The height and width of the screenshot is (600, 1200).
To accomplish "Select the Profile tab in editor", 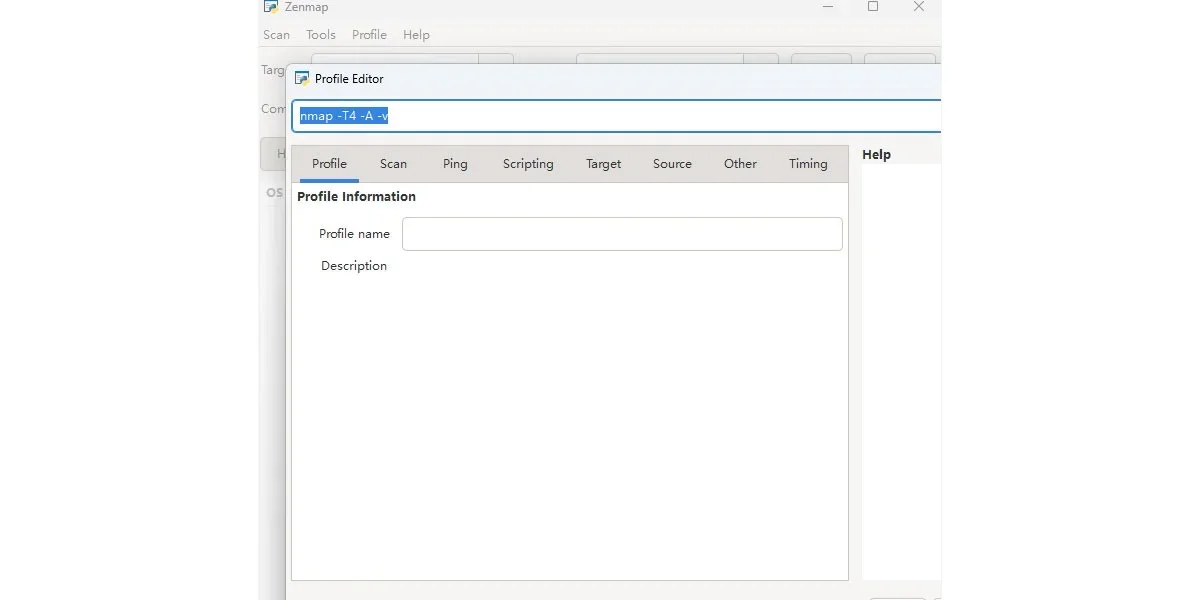I will point(329,164).
